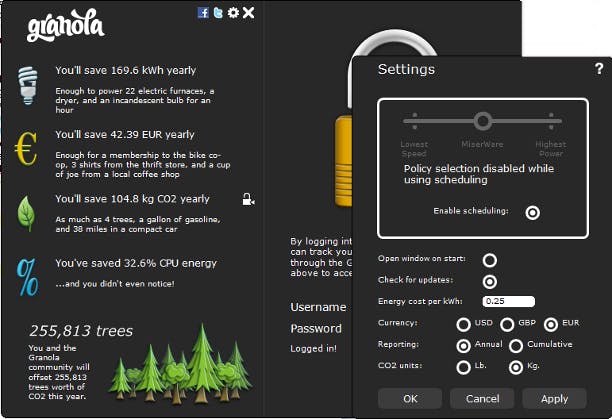The image size is (612, 419).
Task: Open settings via the gear icon
Action: tap(233, 13)
